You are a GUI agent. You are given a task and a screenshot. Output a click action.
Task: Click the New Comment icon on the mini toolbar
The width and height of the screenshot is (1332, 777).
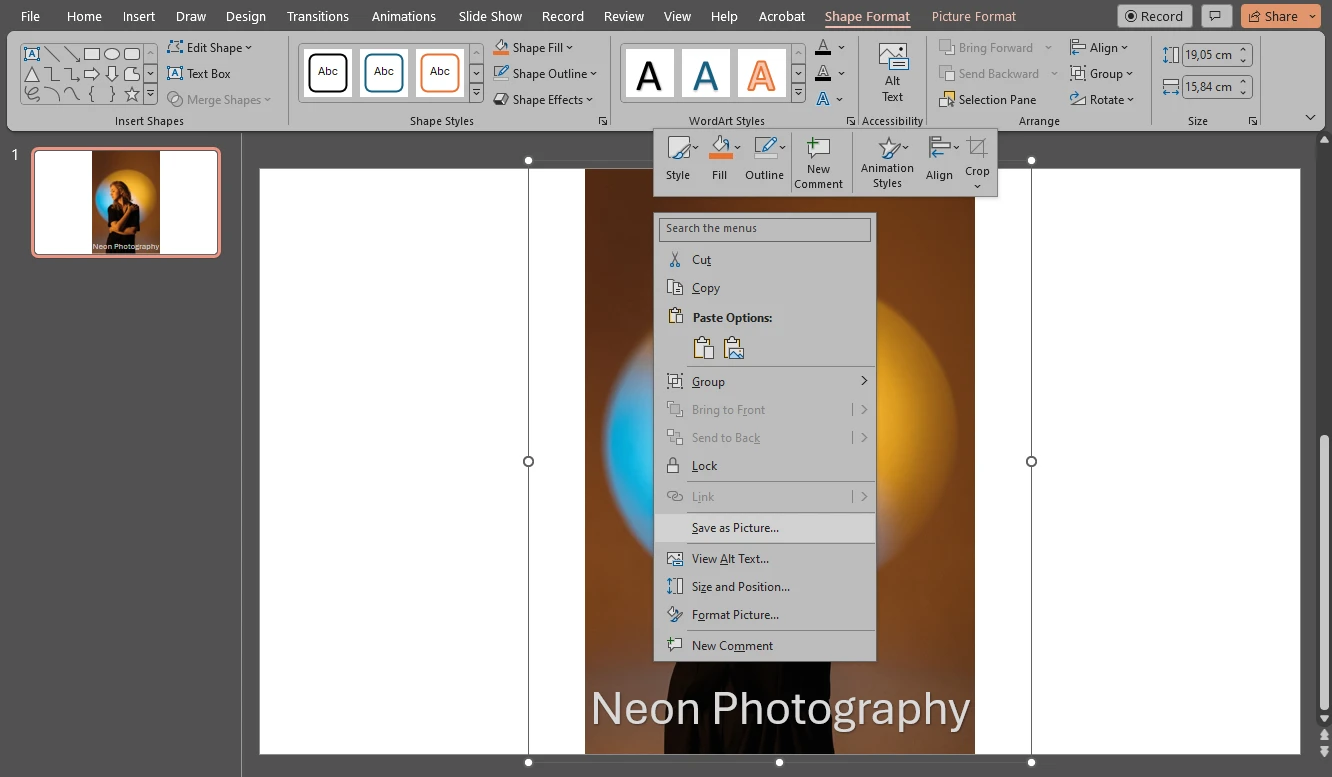pyautogui.click(x=818, y=160)
